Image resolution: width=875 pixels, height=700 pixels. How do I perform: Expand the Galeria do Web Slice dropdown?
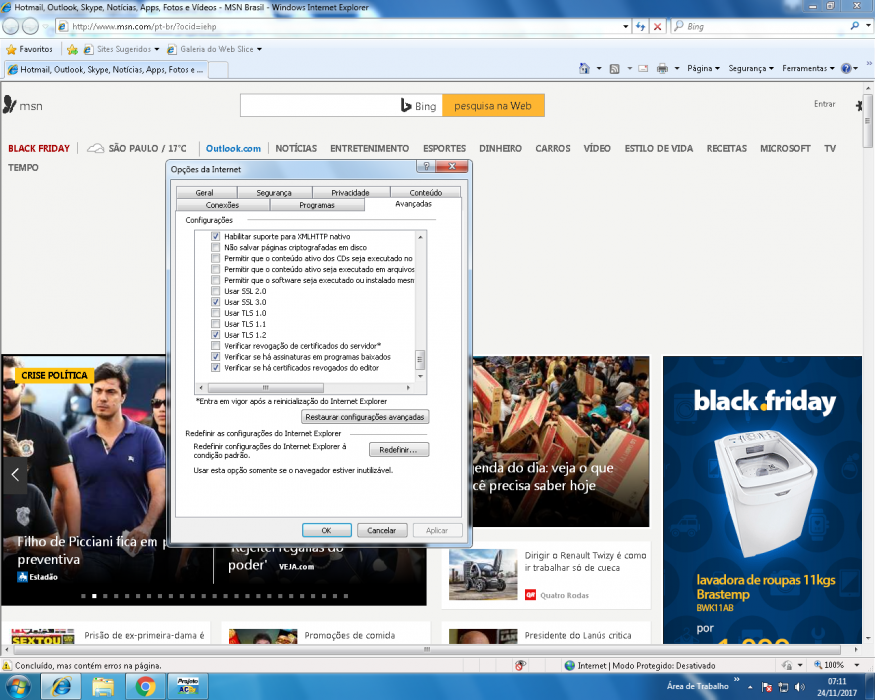click(259, 49)
